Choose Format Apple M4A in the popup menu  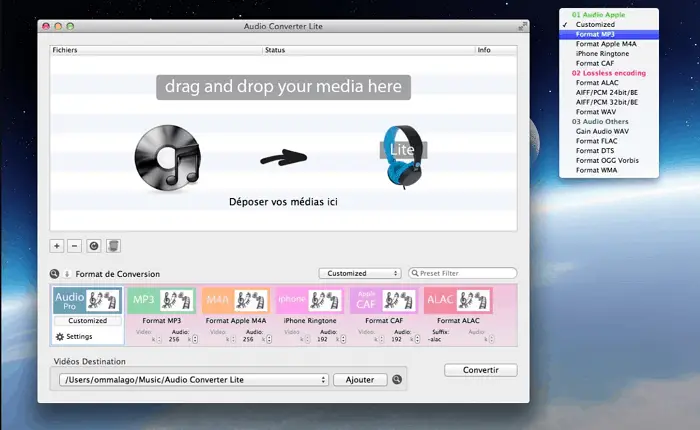pos(609,44)
